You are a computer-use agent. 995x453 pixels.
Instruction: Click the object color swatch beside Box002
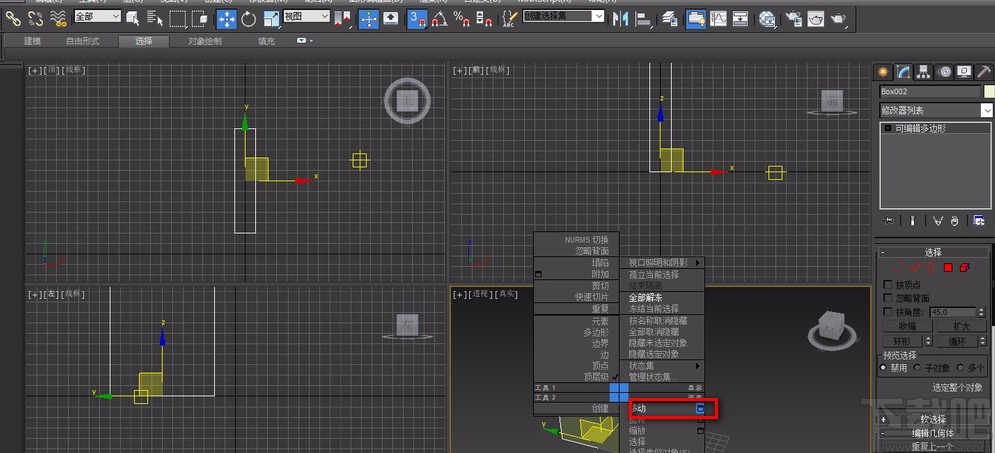pyautogui.click(x=988, y=92)
